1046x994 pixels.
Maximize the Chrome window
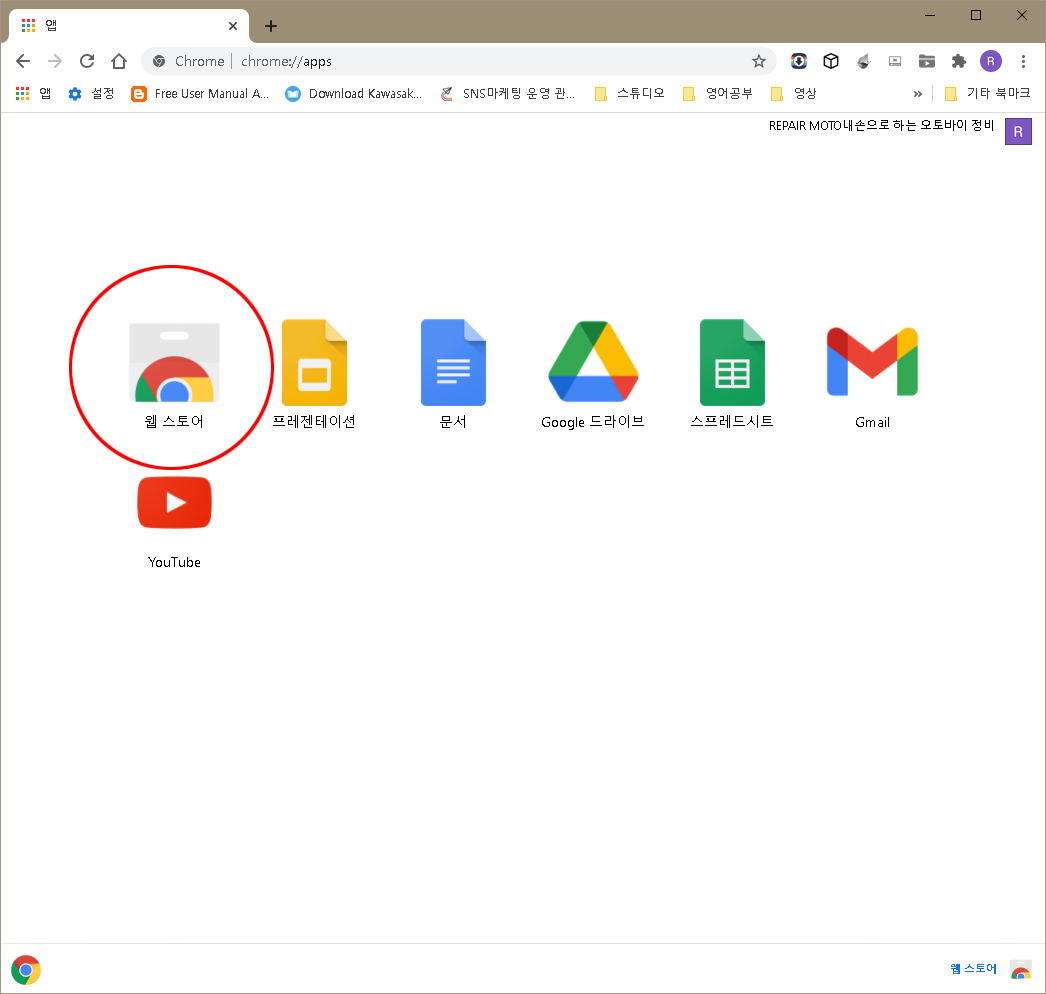pyautogui.click(x=976, y=15)
